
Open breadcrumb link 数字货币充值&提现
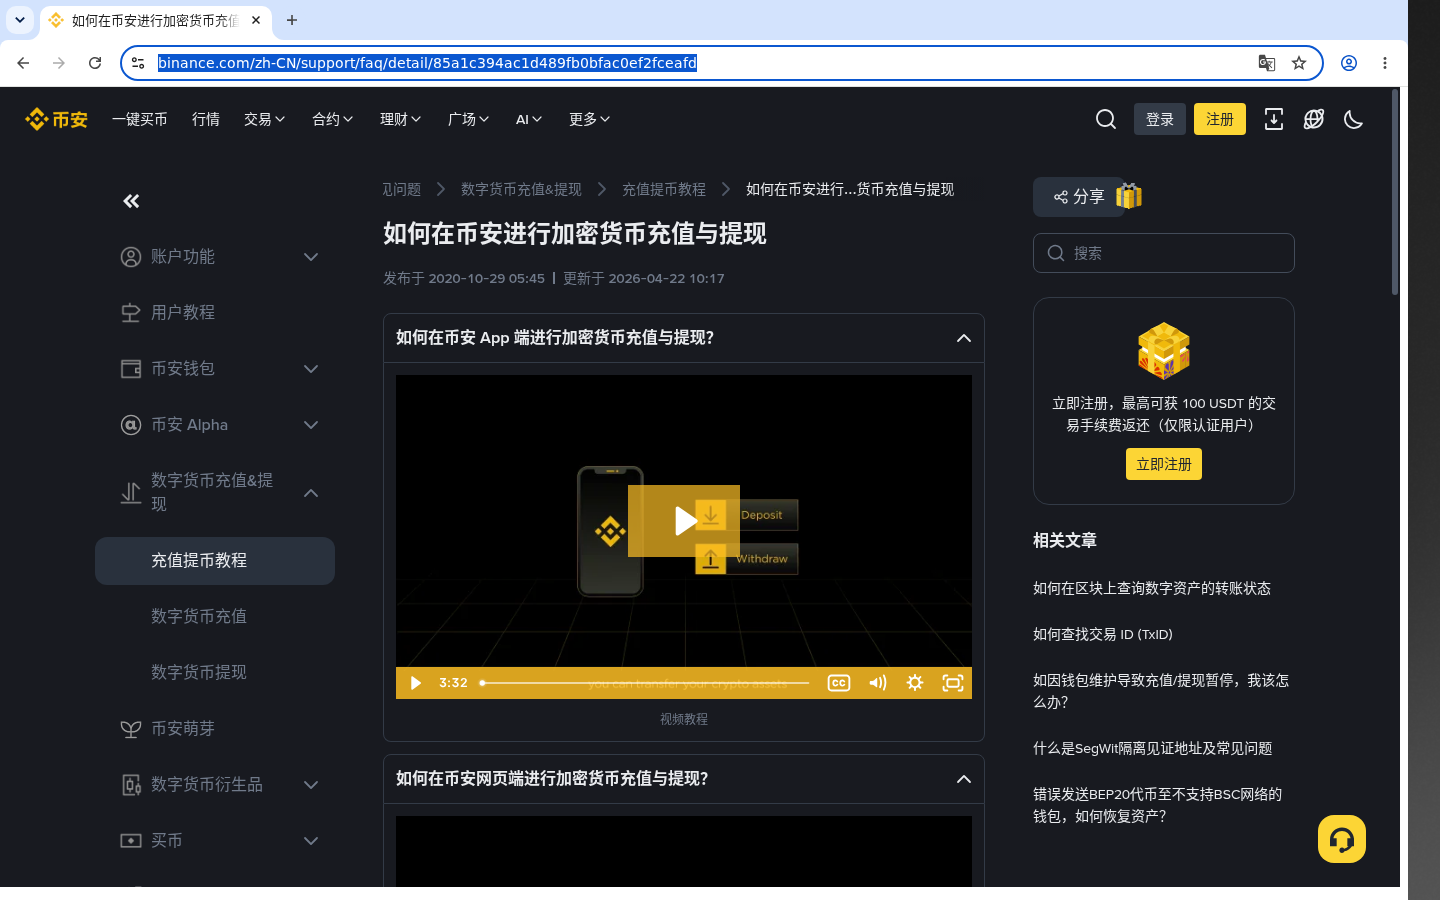(x=521, y=189)
